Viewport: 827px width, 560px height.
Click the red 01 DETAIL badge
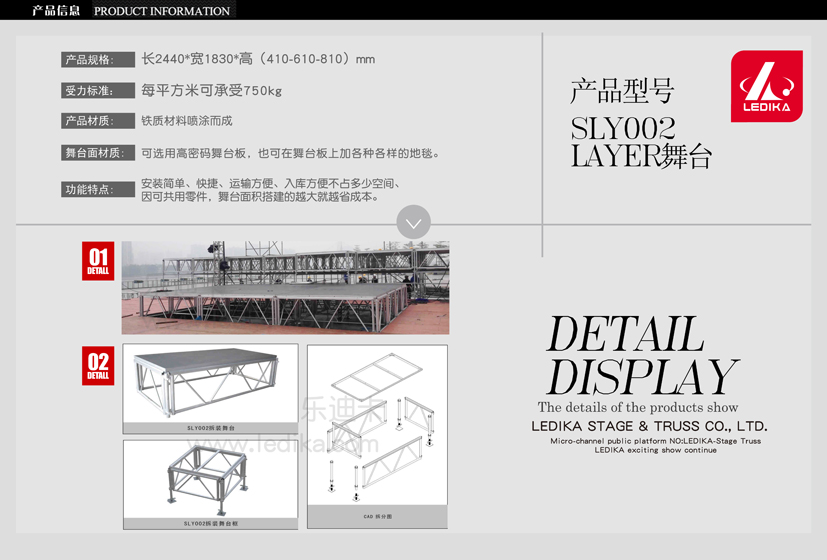click(x=98, y=261)
